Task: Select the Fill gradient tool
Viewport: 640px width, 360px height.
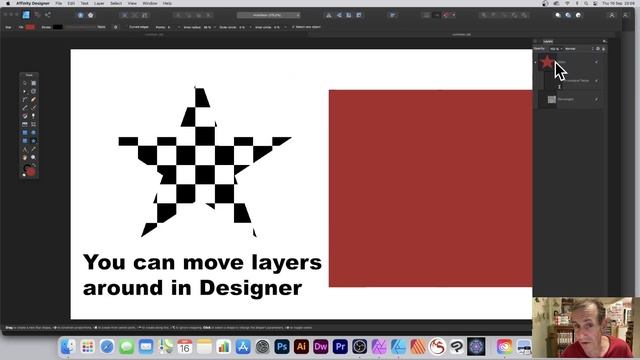Action: click(24, 116)
